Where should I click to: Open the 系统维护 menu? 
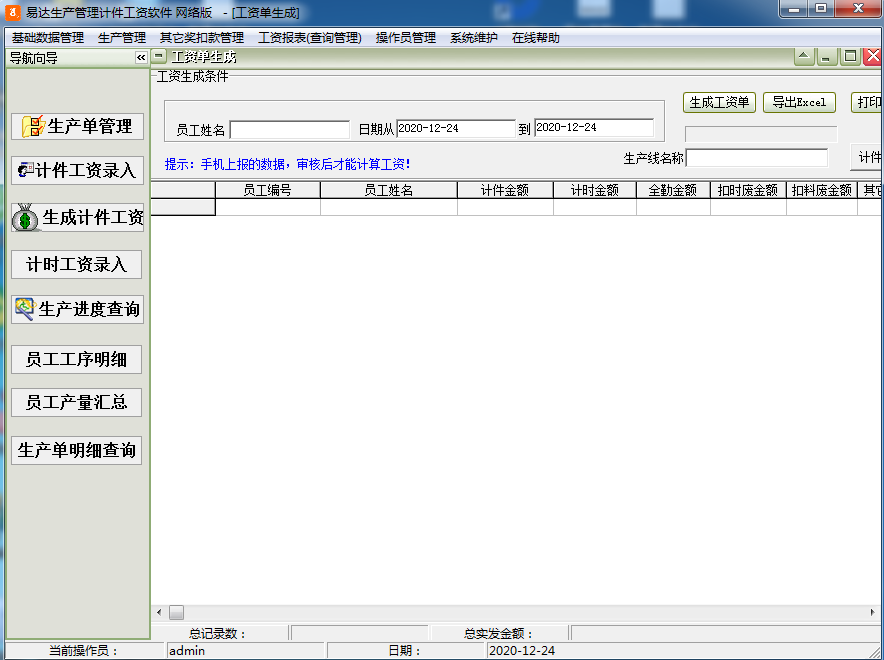(x=470, y=36)
